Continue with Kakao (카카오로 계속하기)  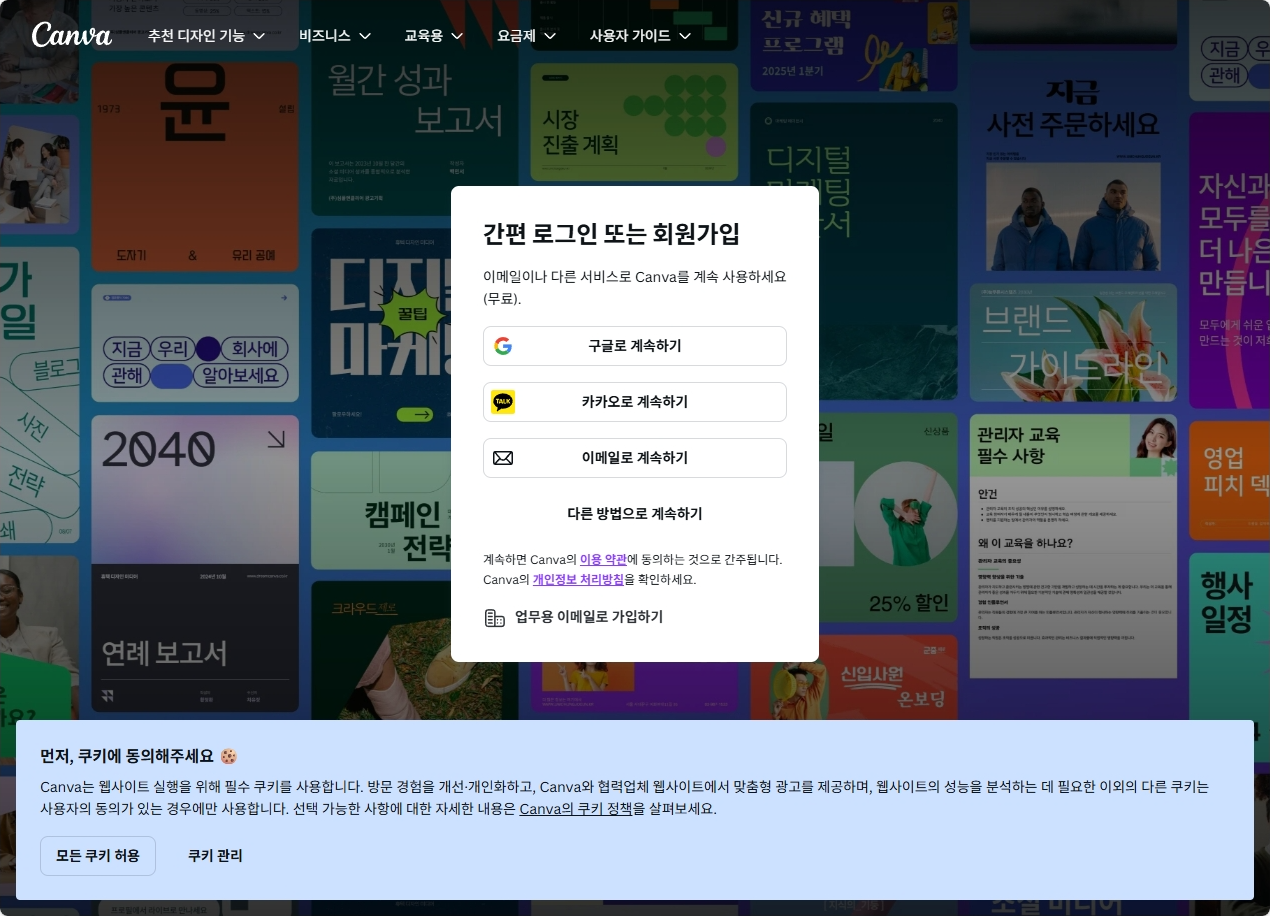pyautogui.click(x=635, y=402)
